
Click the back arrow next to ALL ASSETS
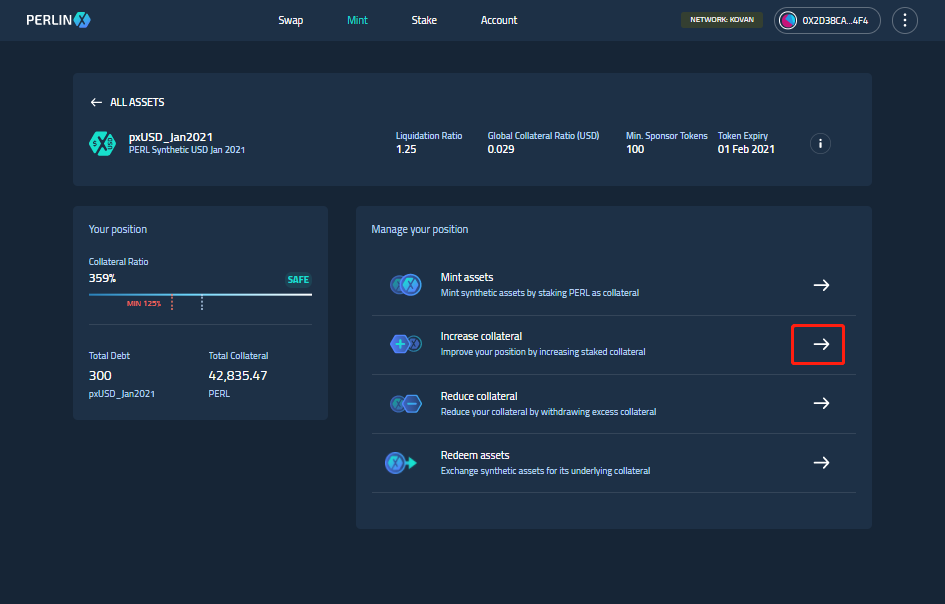pyautogui.click(x=96, y=102)
